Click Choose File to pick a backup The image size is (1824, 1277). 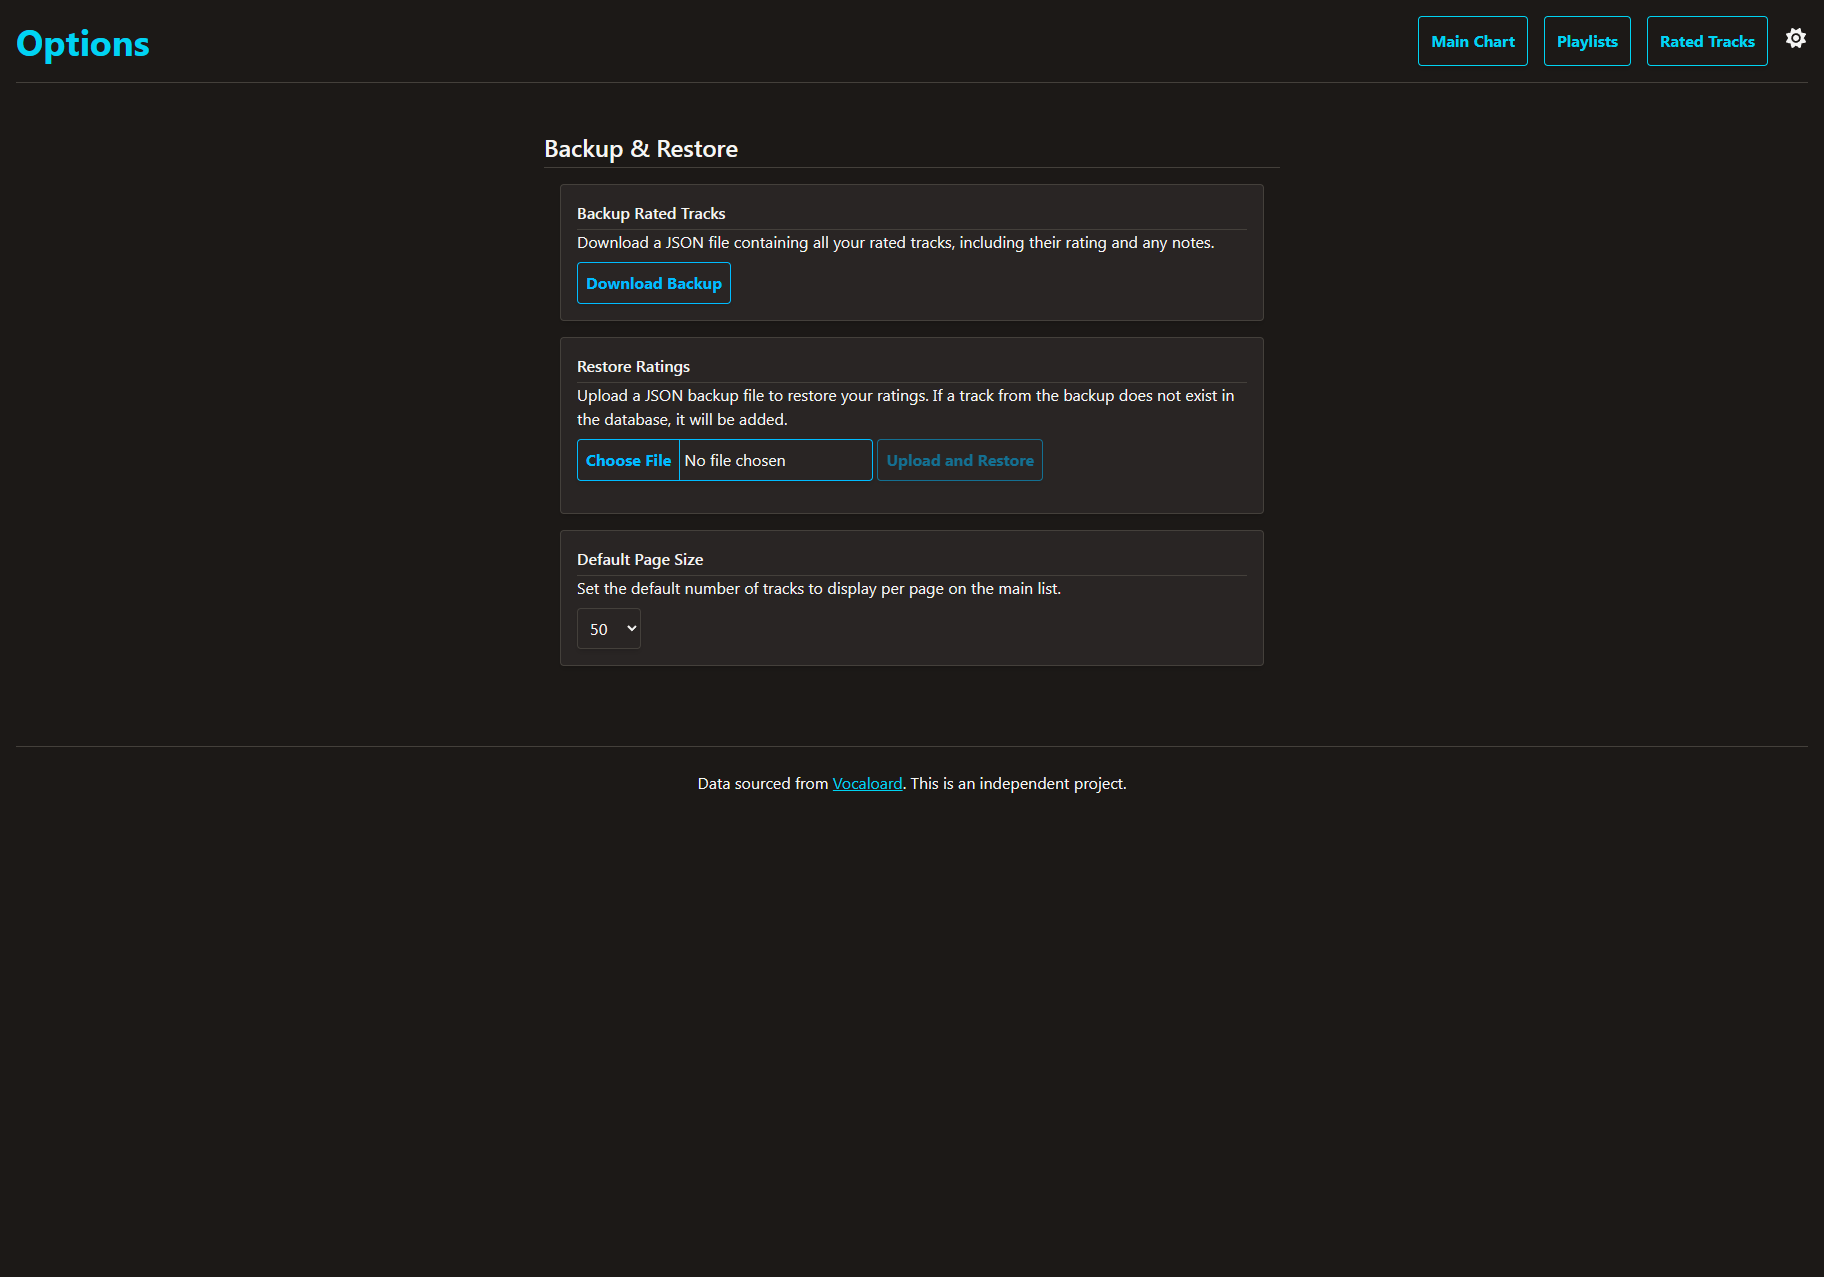(628, 460)
